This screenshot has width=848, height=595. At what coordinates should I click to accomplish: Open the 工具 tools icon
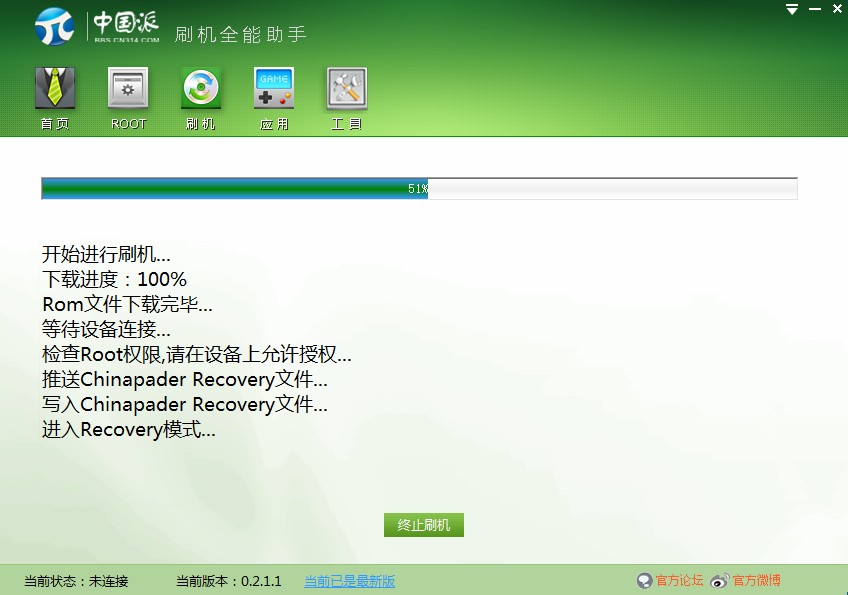click(x=347, y=88)
